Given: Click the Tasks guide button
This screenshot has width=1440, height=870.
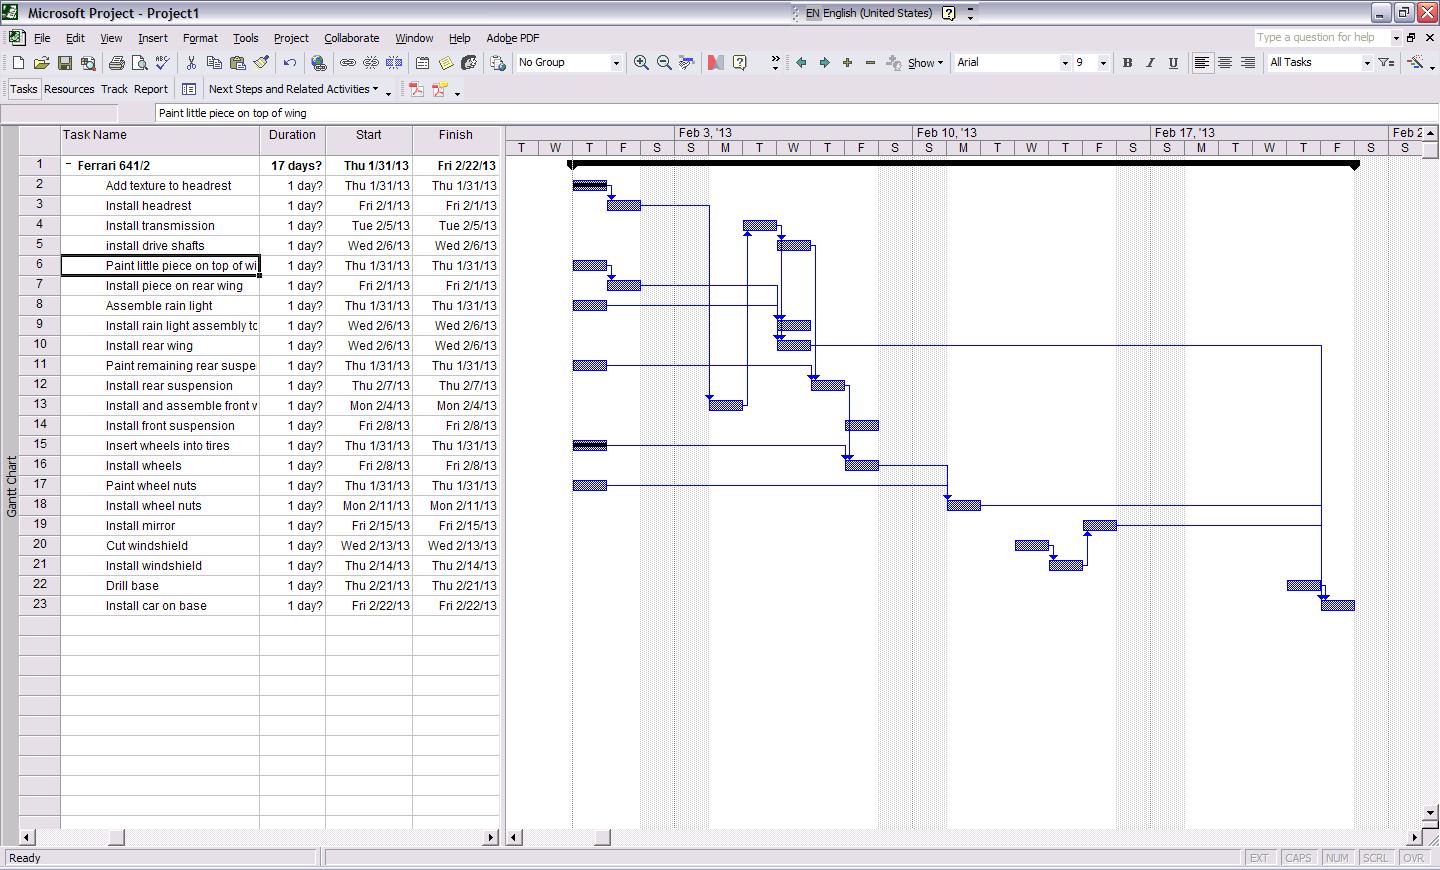Looking at the screenshot, I should 24,90.
